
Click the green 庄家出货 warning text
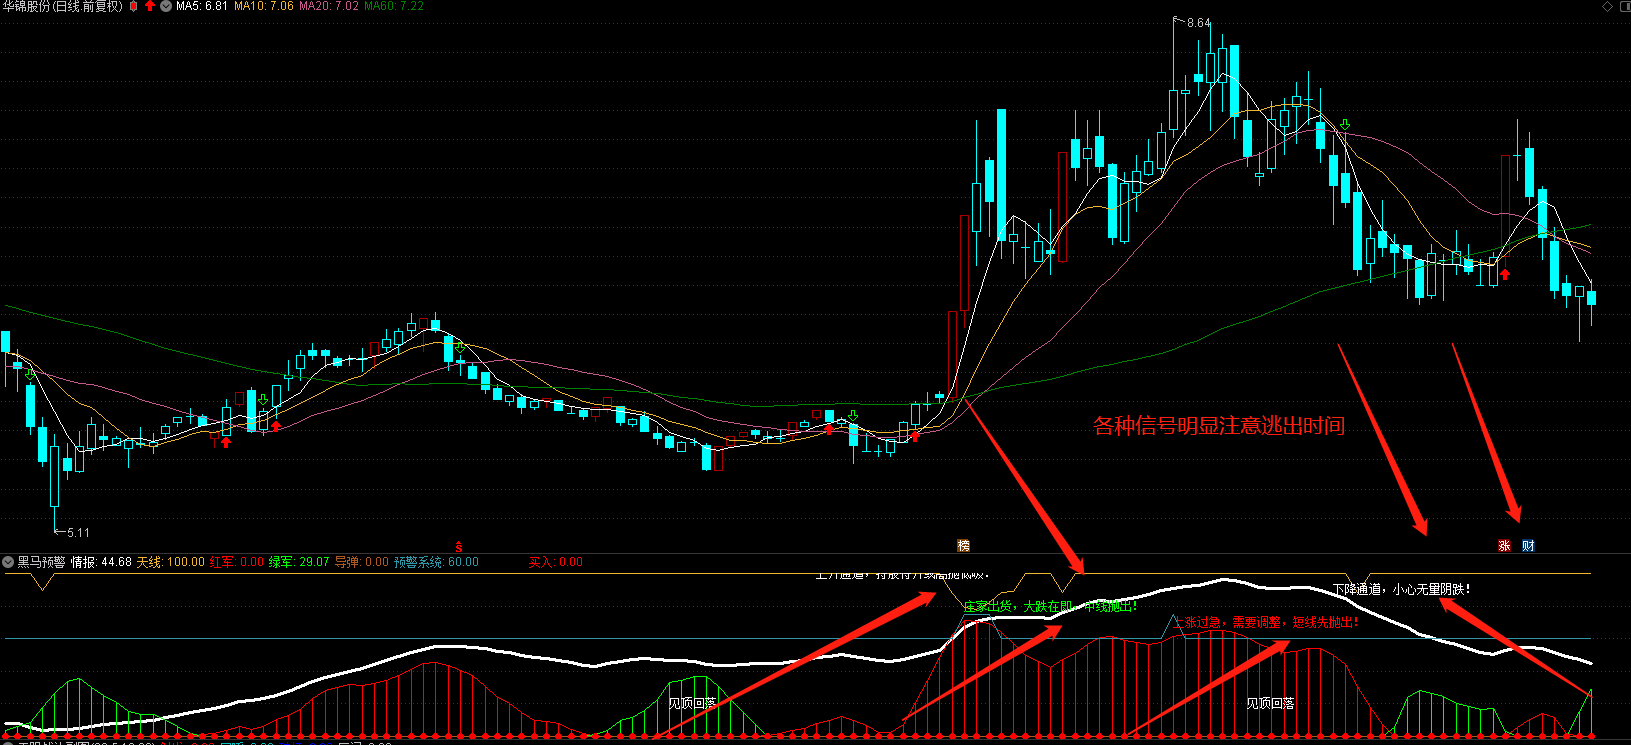[x=1050, y=606]
